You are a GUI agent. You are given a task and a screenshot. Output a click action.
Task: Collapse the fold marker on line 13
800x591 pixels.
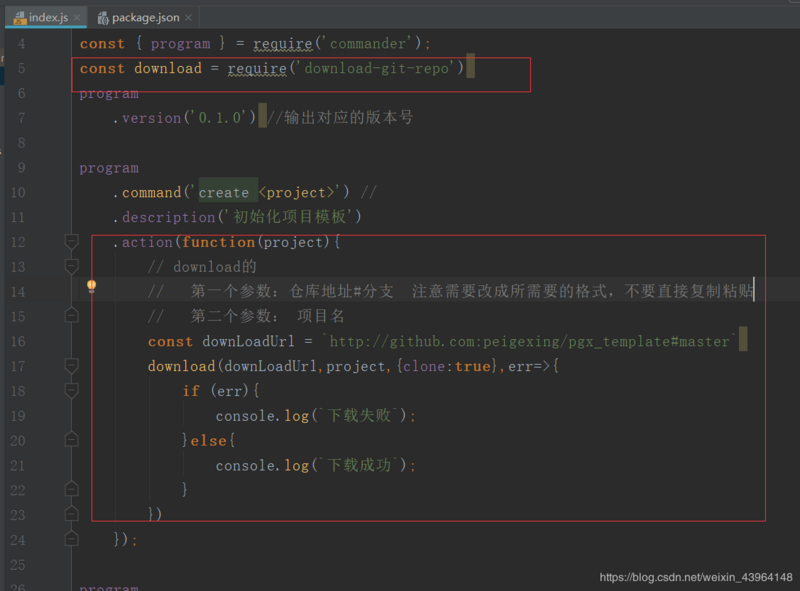(x=71, y=266)
